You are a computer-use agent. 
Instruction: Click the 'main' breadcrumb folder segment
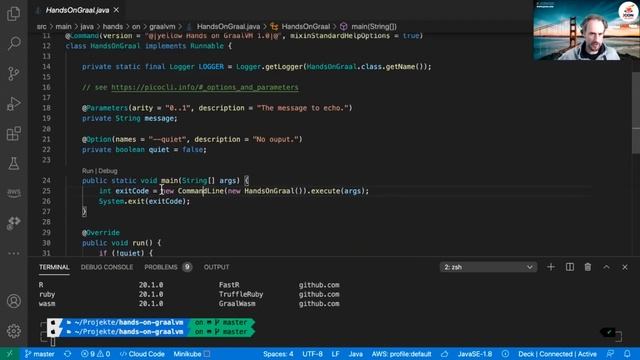tap(63, 27)
